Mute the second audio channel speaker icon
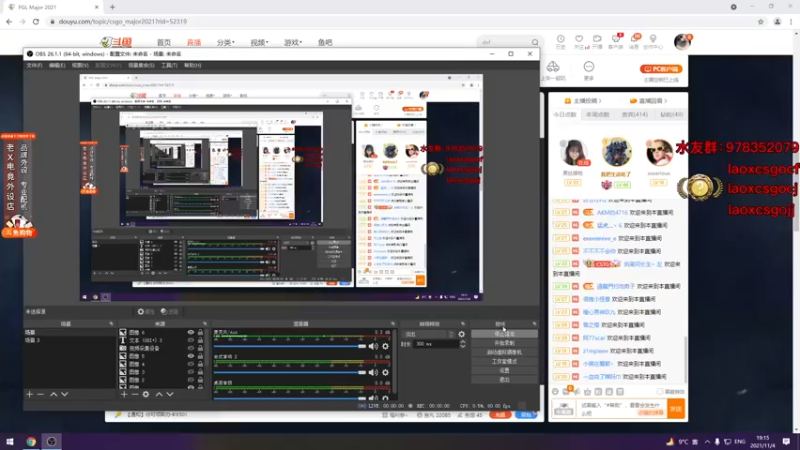Screen dimensions: 800x450 [373, 372]
